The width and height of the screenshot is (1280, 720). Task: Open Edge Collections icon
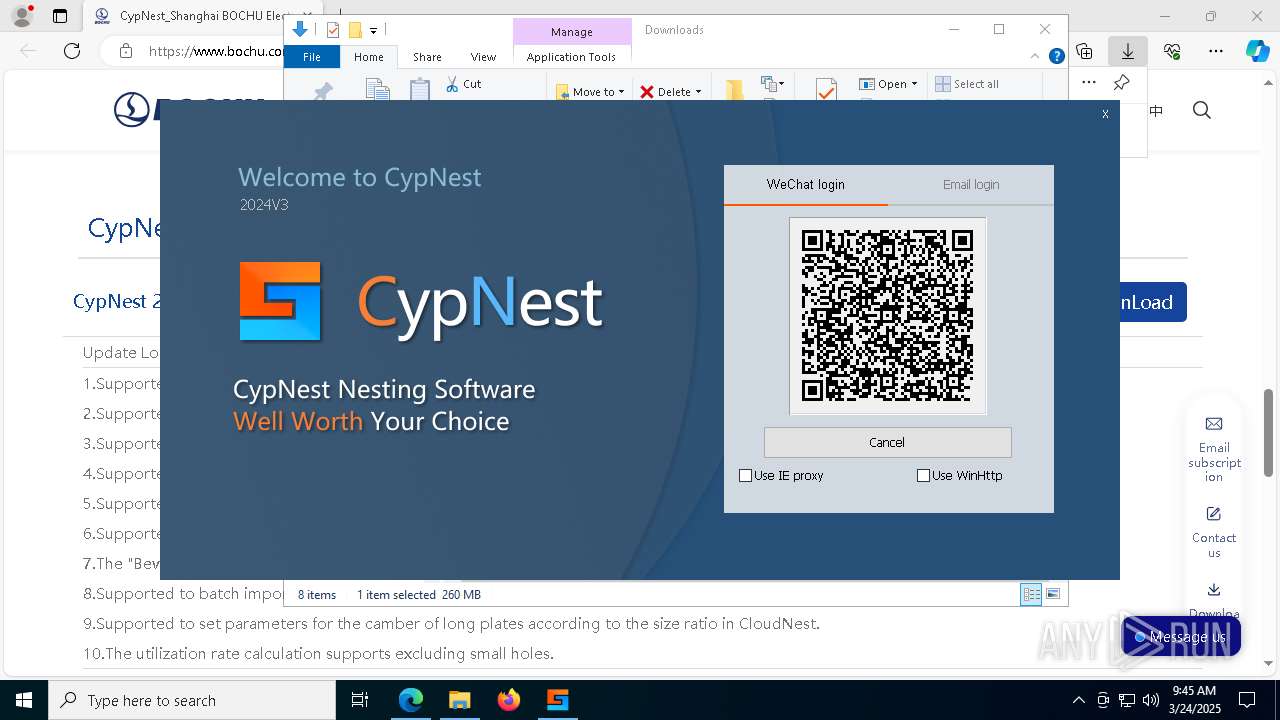[x=1084, y=51]
